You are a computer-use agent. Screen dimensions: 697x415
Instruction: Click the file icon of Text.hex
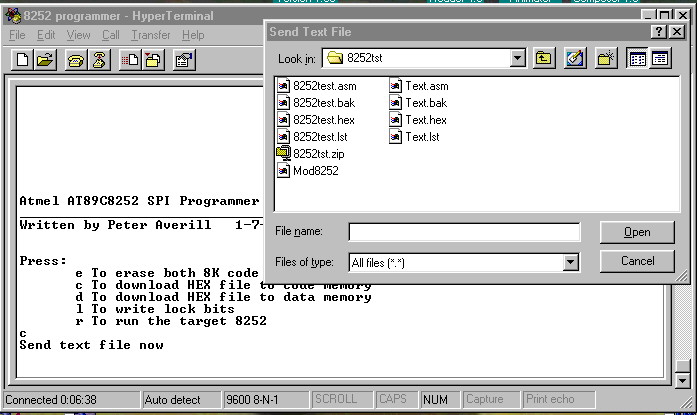pyautogui.click(x=396, y=120)
